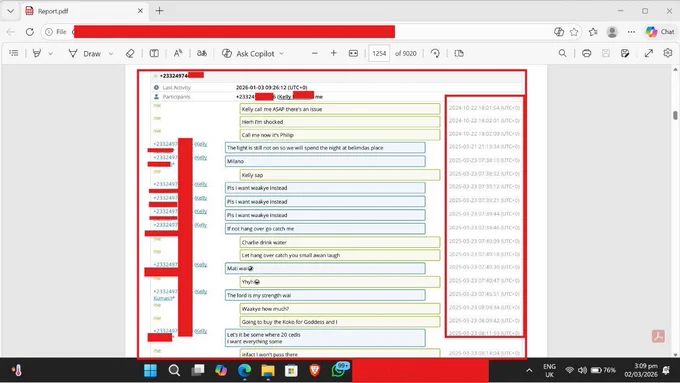Show the PDF table of contents
680x383 pixels.
(14, 53)
